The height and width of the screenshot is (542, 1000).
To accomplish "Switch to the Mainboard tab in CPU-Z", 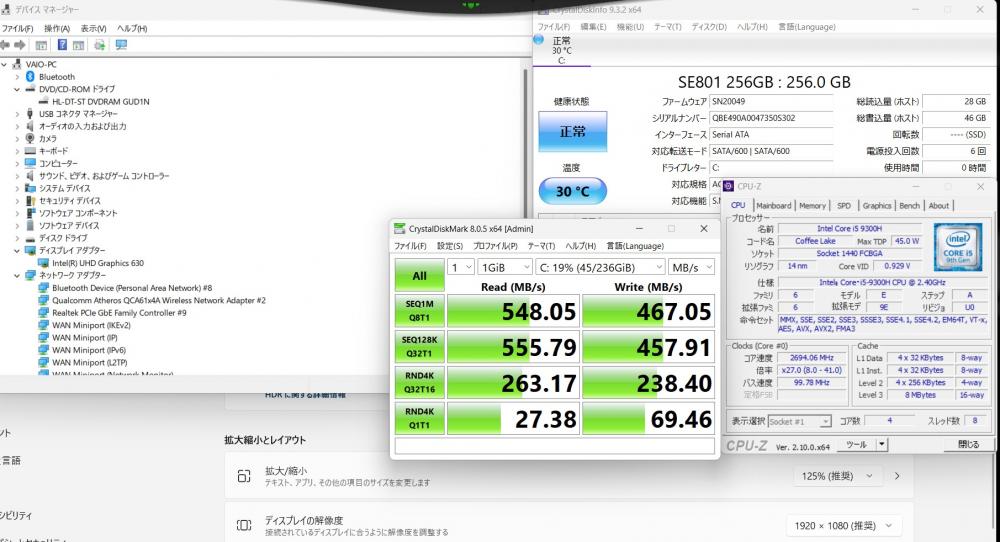I will coord(774,205).
